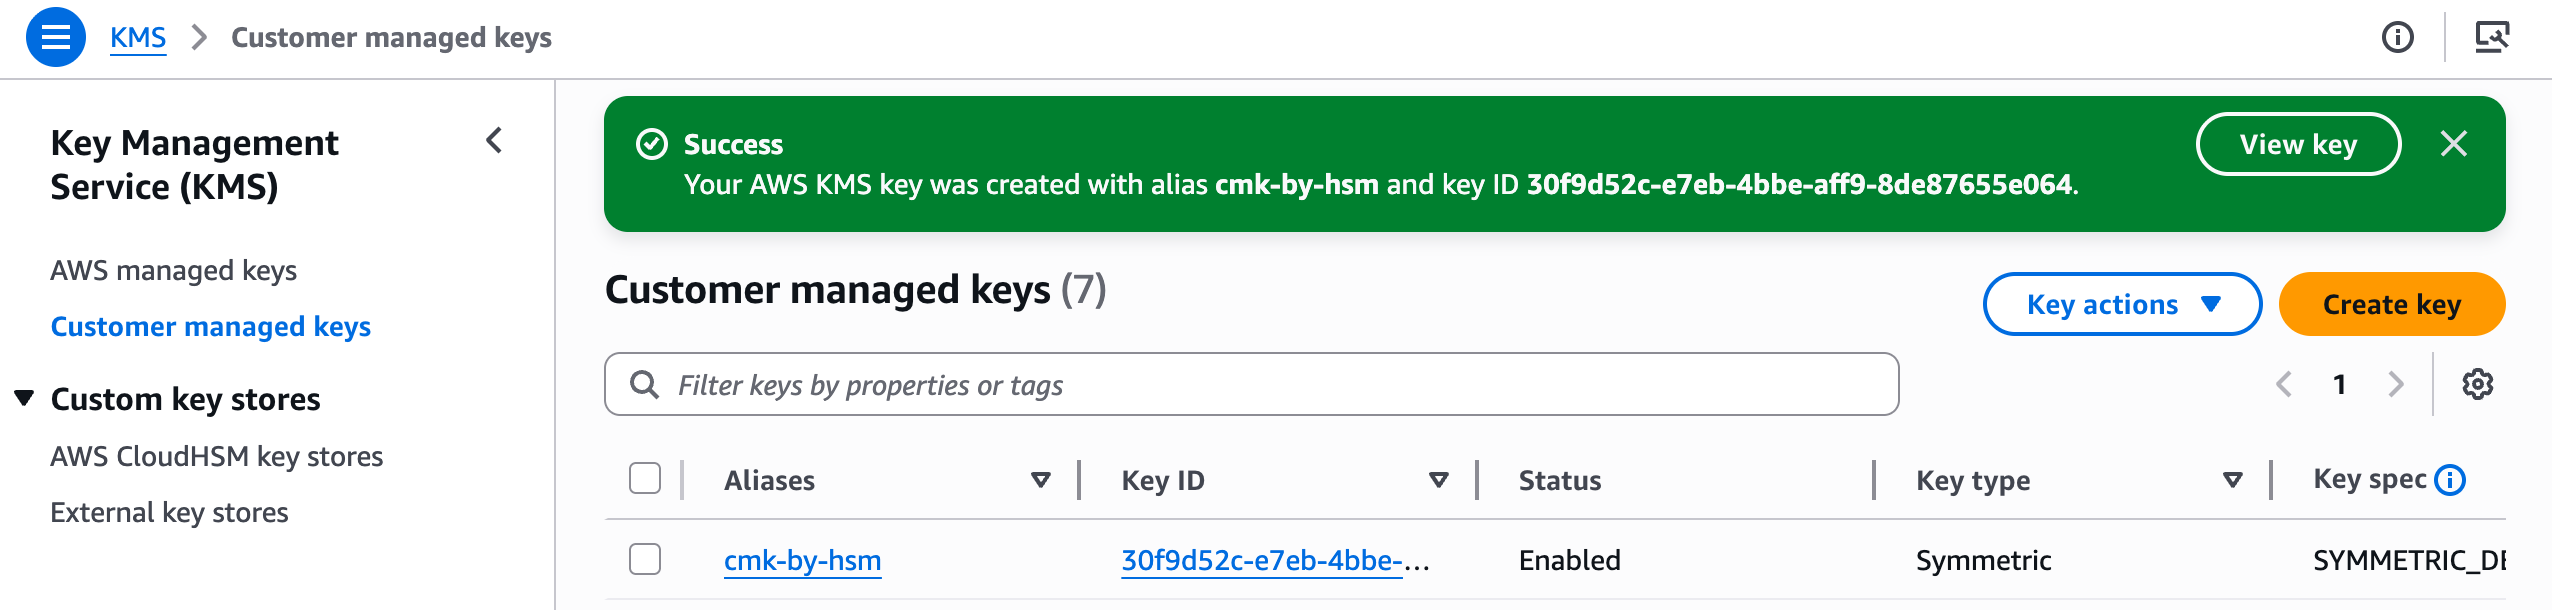Open the CloudShell screen icon at top right

click(2491, 37)
